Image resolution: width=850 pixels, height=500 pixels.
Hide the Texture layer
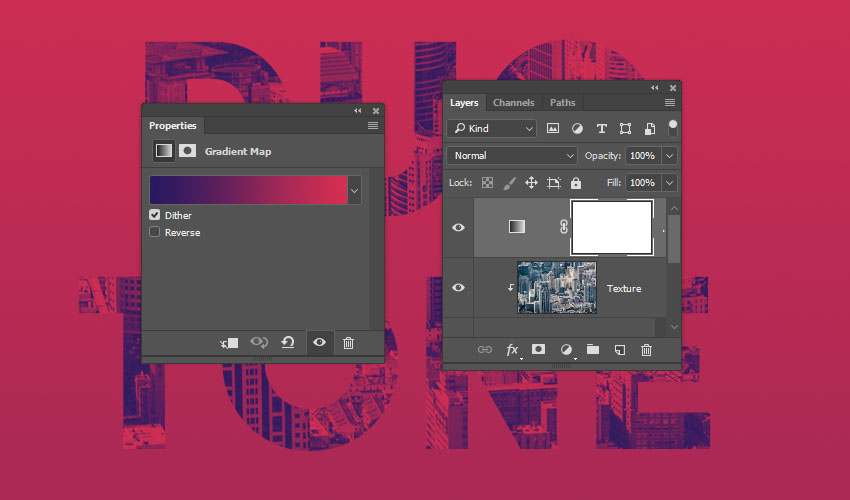coord(458,288)
